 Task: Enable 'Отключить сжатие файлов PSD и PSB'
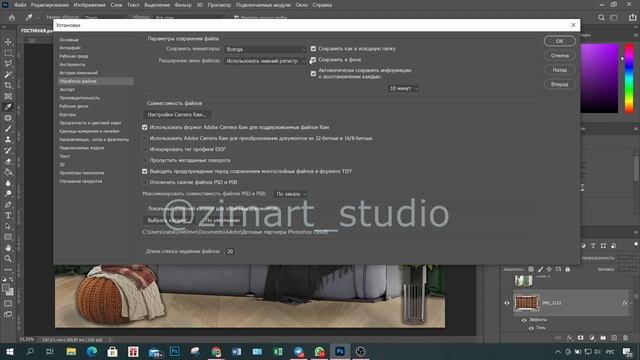pyautogui.click(x=144, y=182)
